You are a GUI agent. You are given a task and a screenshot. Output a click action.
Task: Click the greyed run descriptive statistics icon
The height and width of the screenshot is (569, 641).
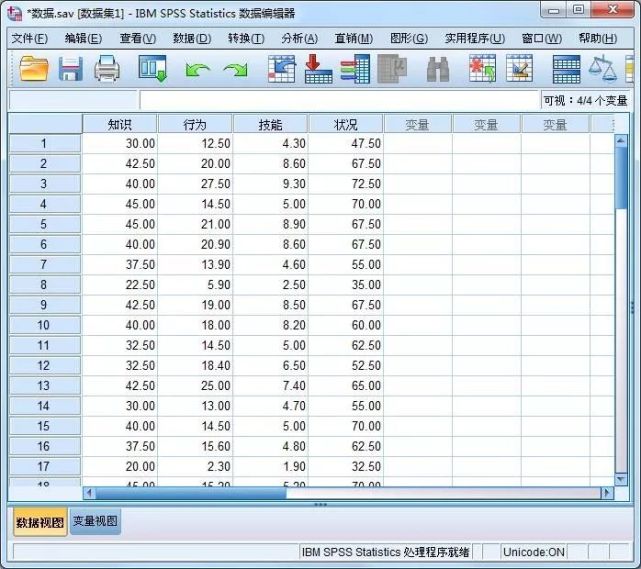point(392,68)
